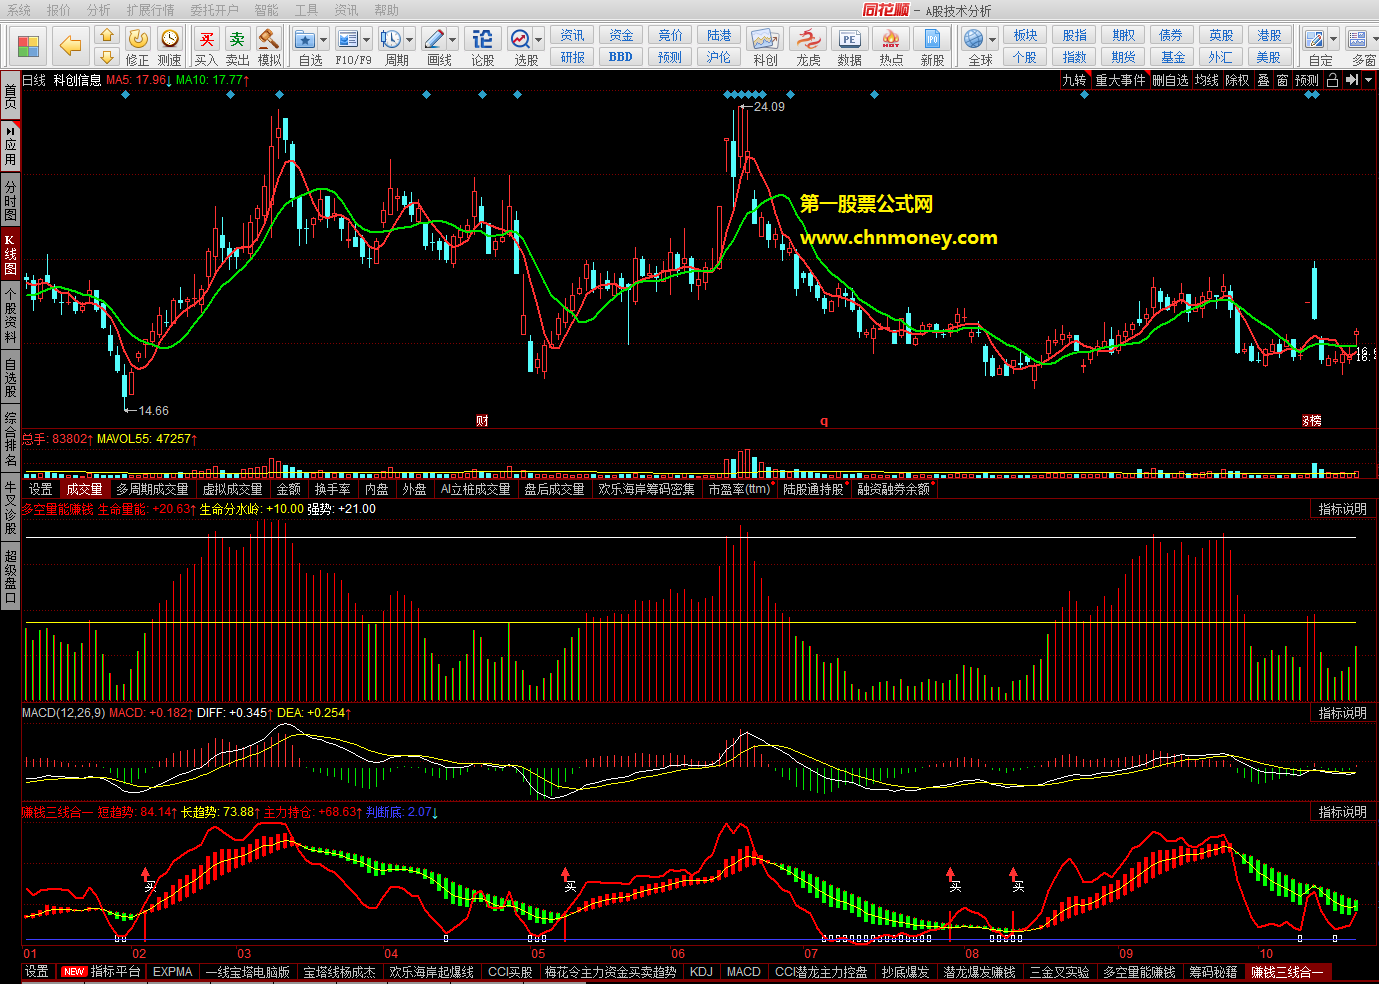Open the 个股资料 sidebar tab
Screen dimensions: 1379x984
pyautogui.click(x=10, y=314)
